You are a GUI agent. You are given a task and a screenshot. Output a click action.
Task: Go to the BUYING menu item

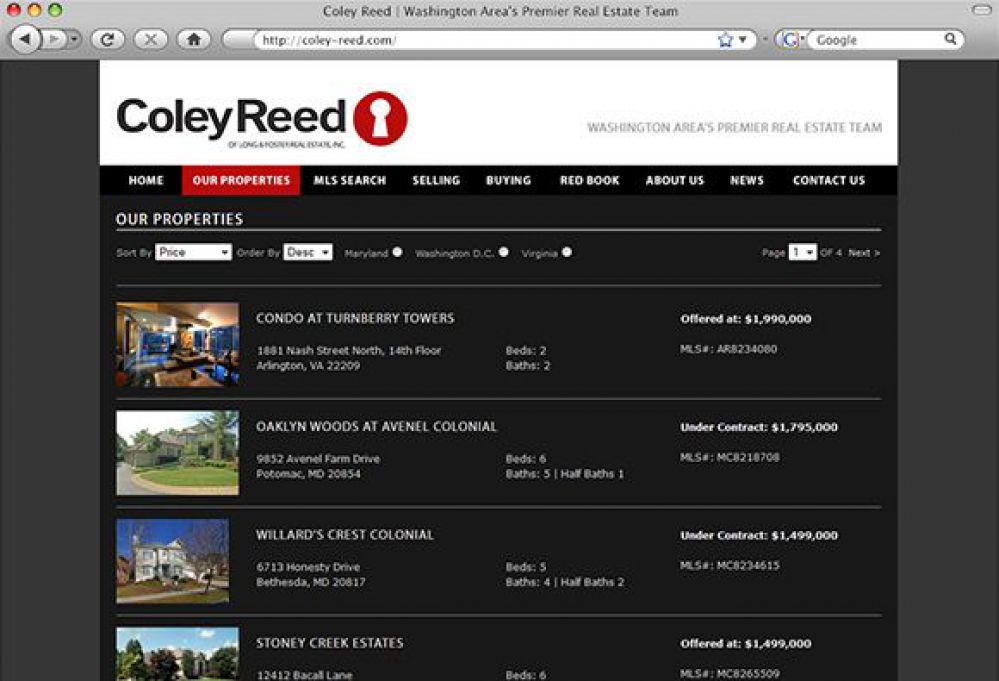pyautogui.click(x=508, y=180)
